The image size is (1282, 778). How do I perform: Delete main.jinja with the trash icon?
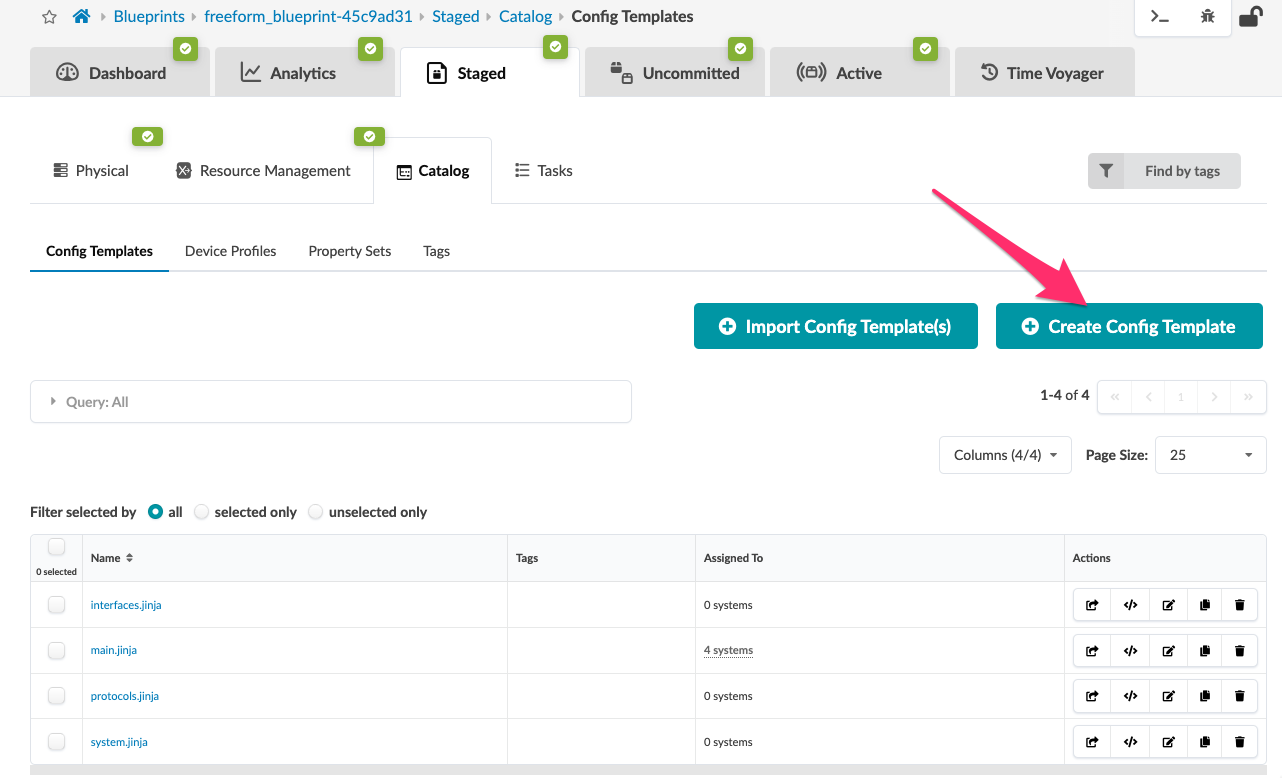(x=1239, y=650)
